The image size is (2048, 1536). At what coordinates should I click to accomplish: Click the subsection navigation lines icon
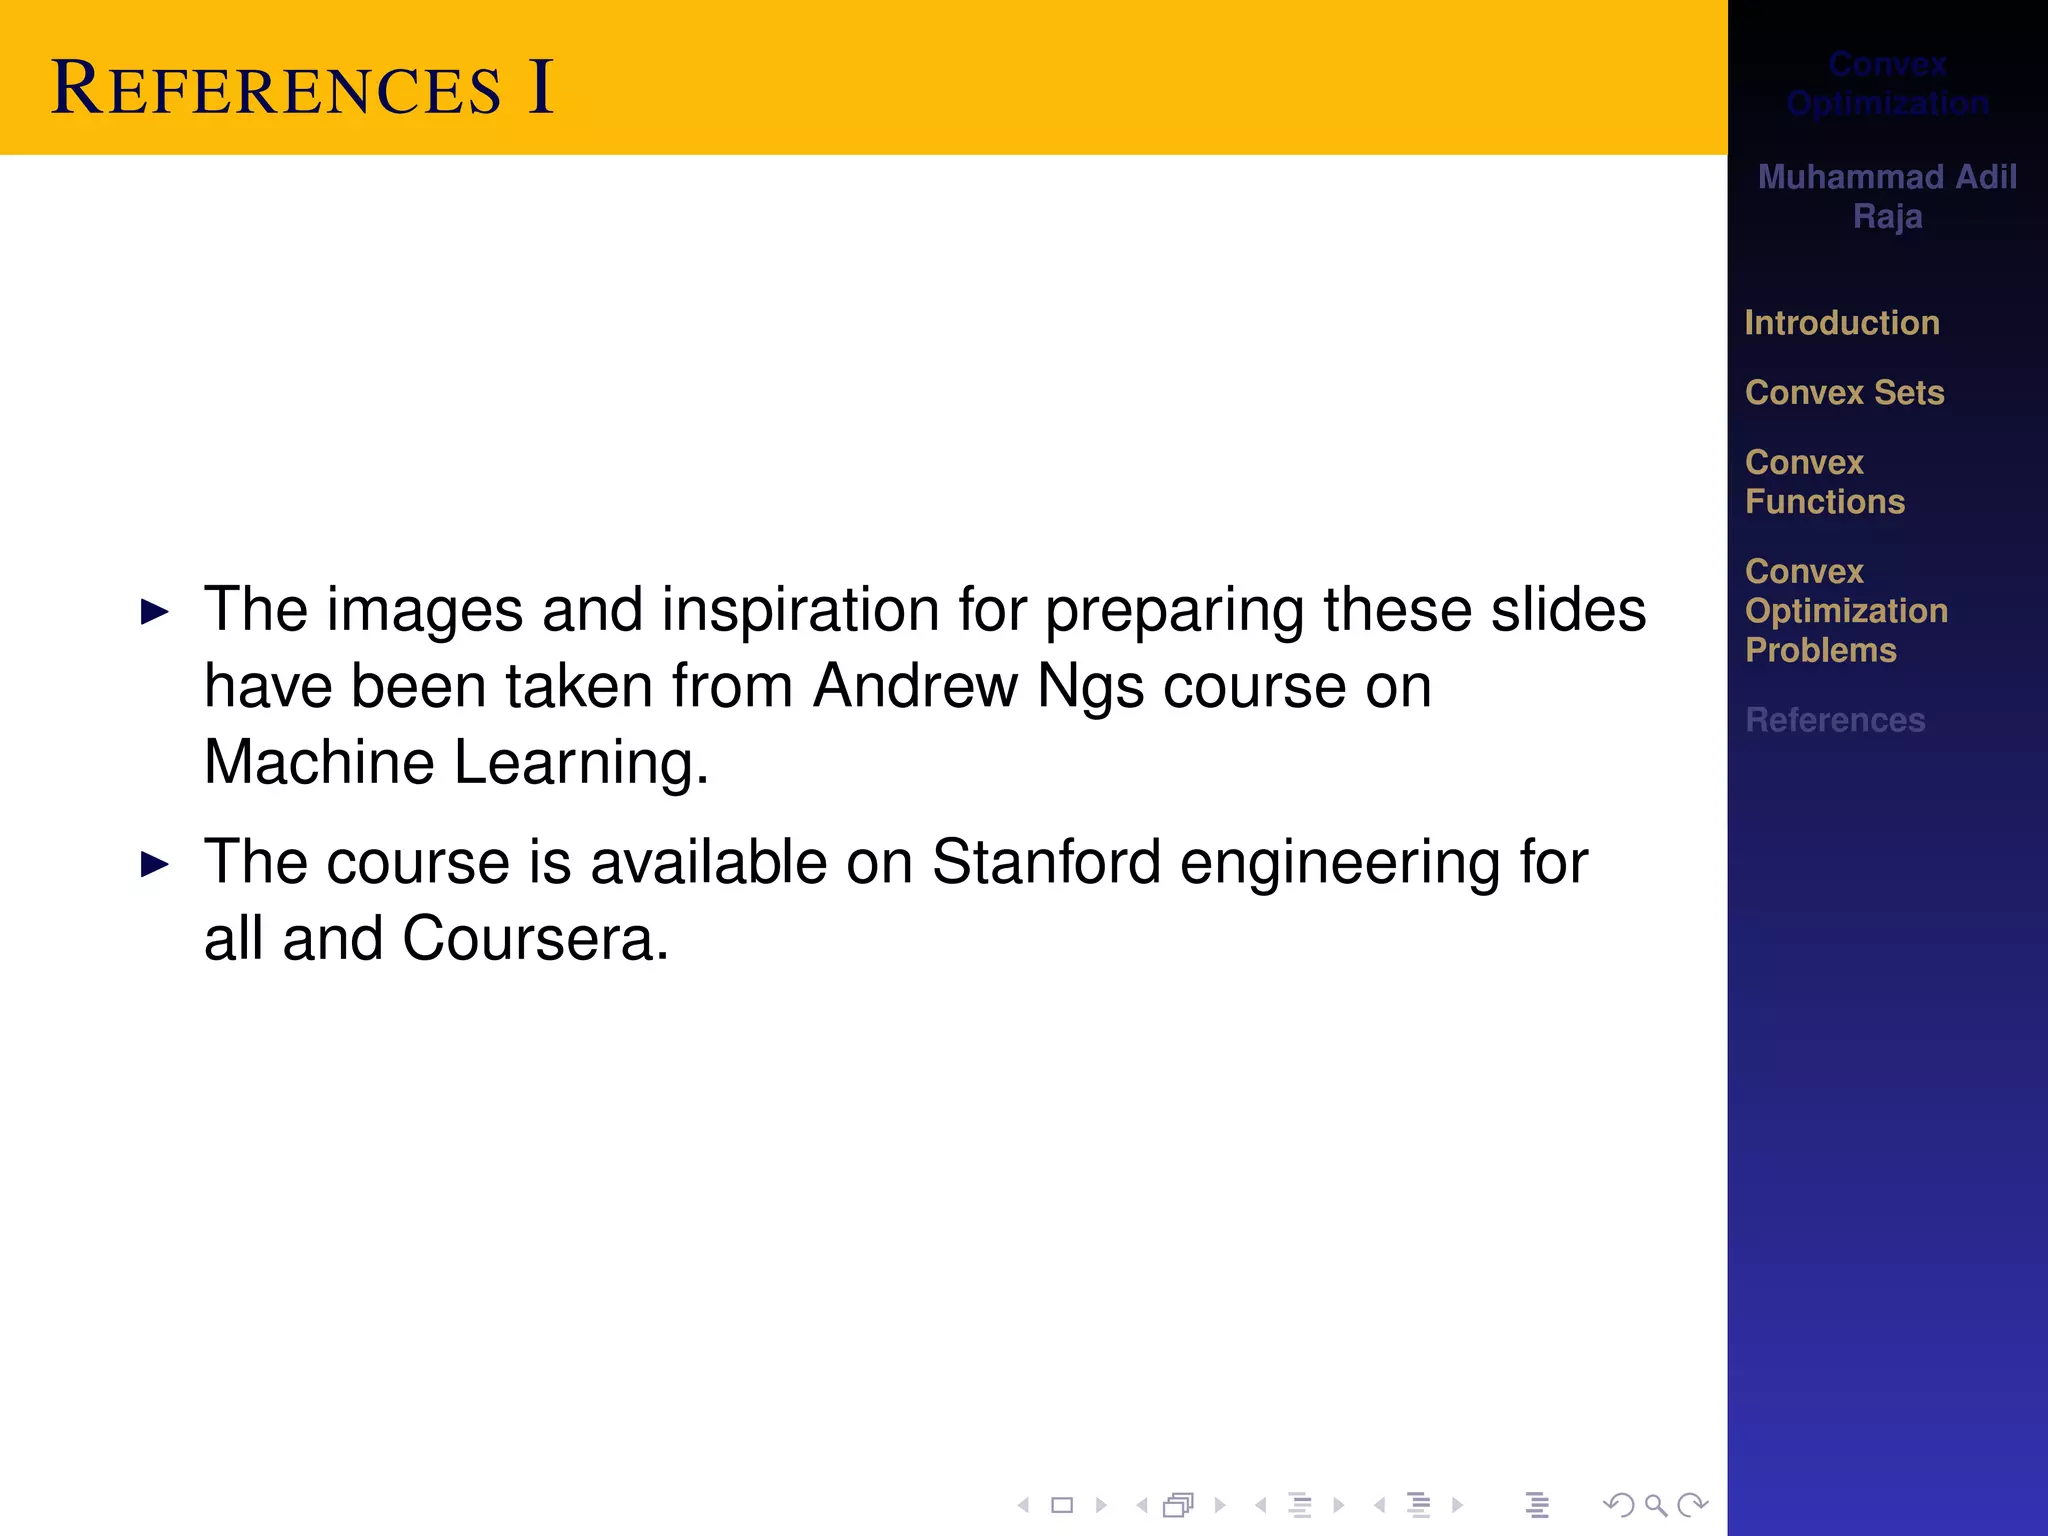coord(1300,1505)
